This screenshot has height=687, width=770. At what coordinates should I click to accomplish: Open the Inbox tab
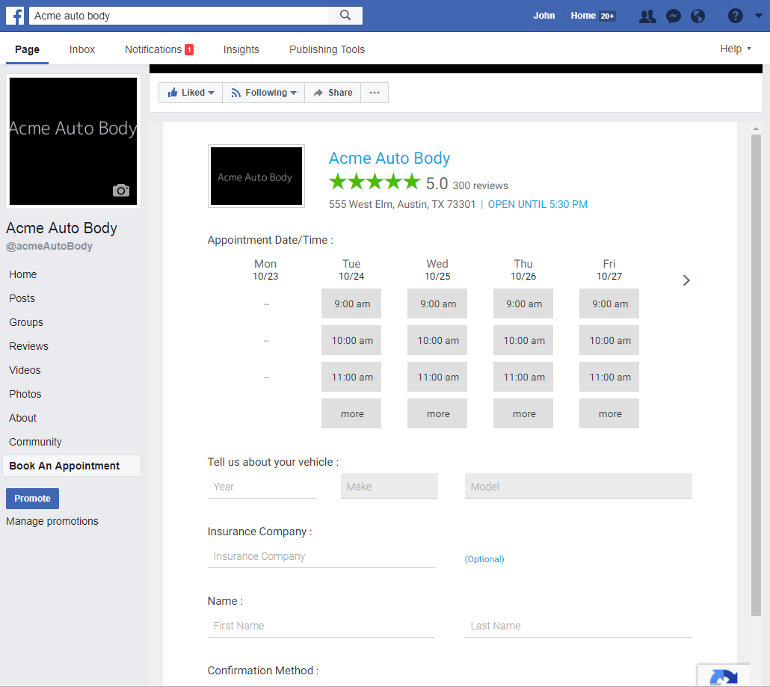82,49
